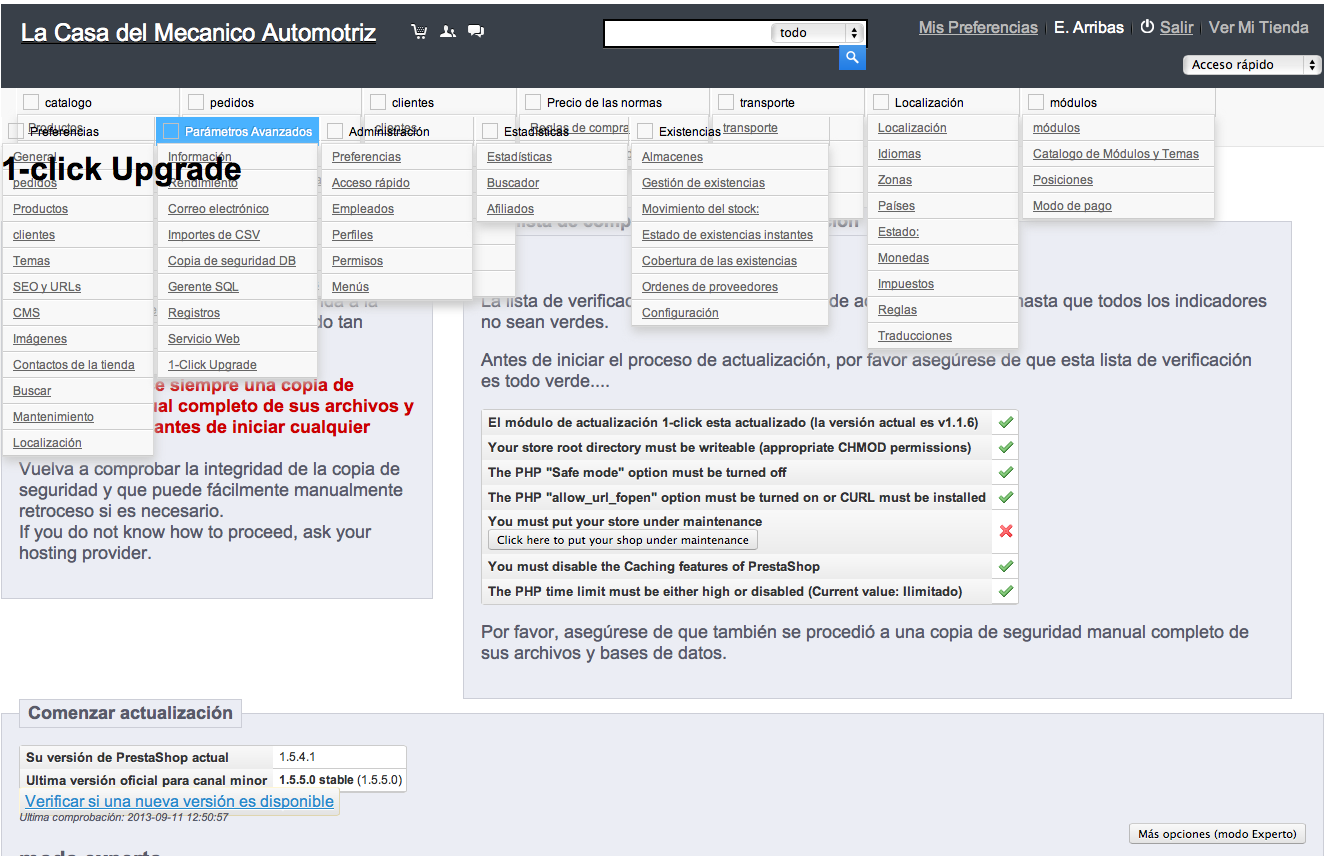Open the Monedas link
The height and width of the screenshot is (856, 1327).
tap(903, 258)
